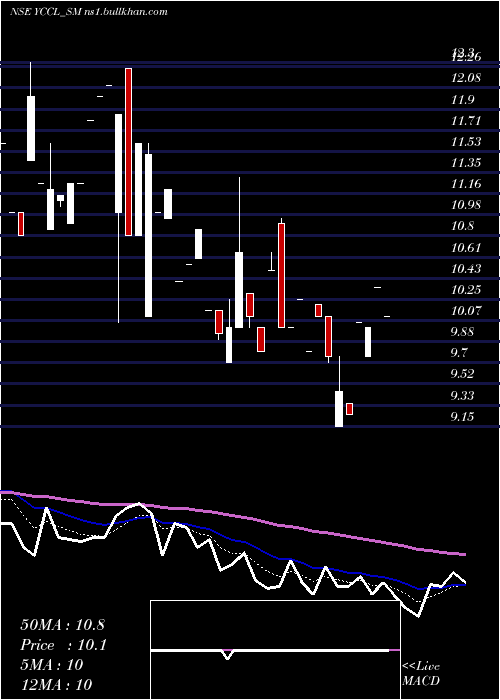Click the tallest red candlestick near 12.2
Screen dimensions: 500x700
(x=129, y=152)
